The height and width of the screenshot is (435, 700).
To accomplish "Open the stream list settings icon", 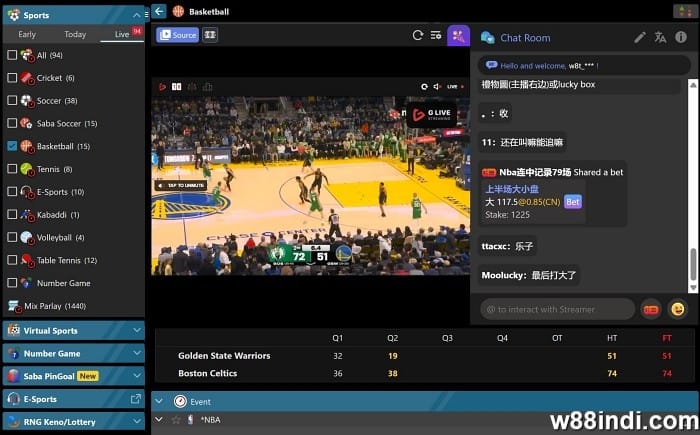I will tap(436, 35).
